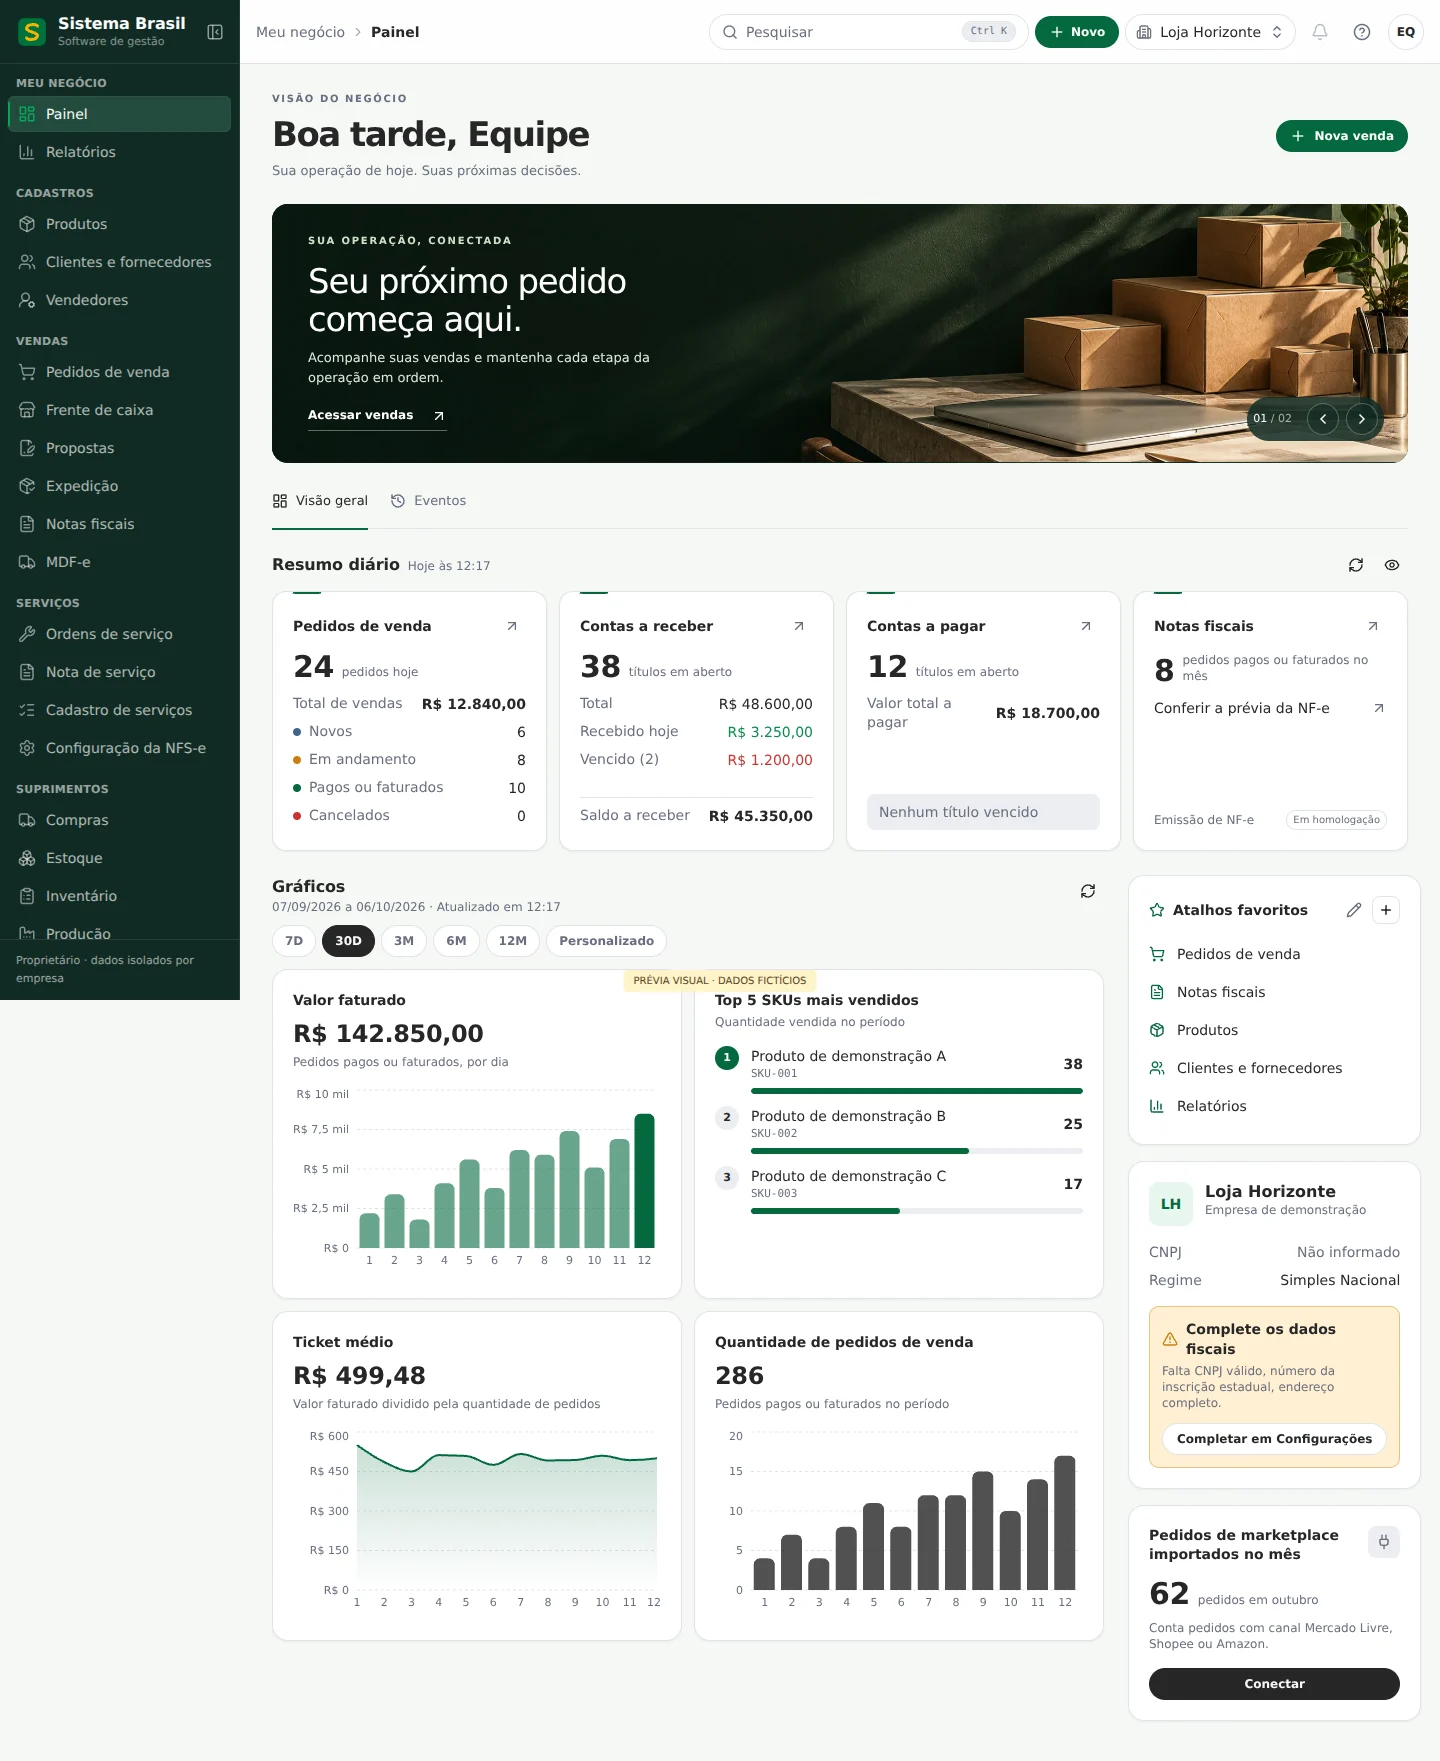Go to previous banner slide
This screenshot has height=1761, width=1440.
coord(1323,419)
